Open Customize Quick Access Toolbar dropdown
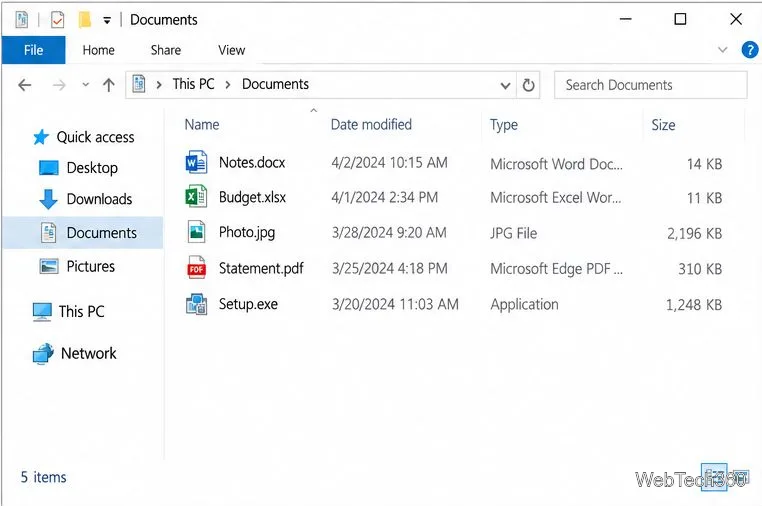 (107, 20)
